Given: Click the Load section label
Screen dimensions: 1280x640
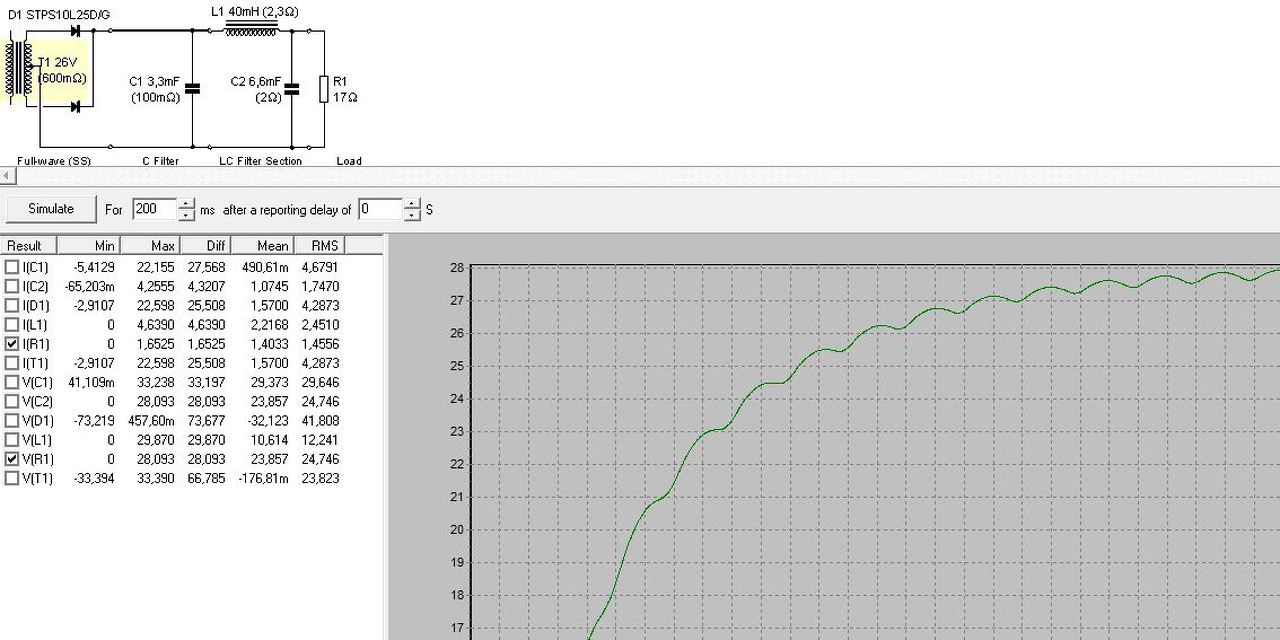Looking at the screenshot, I should 349,161.
